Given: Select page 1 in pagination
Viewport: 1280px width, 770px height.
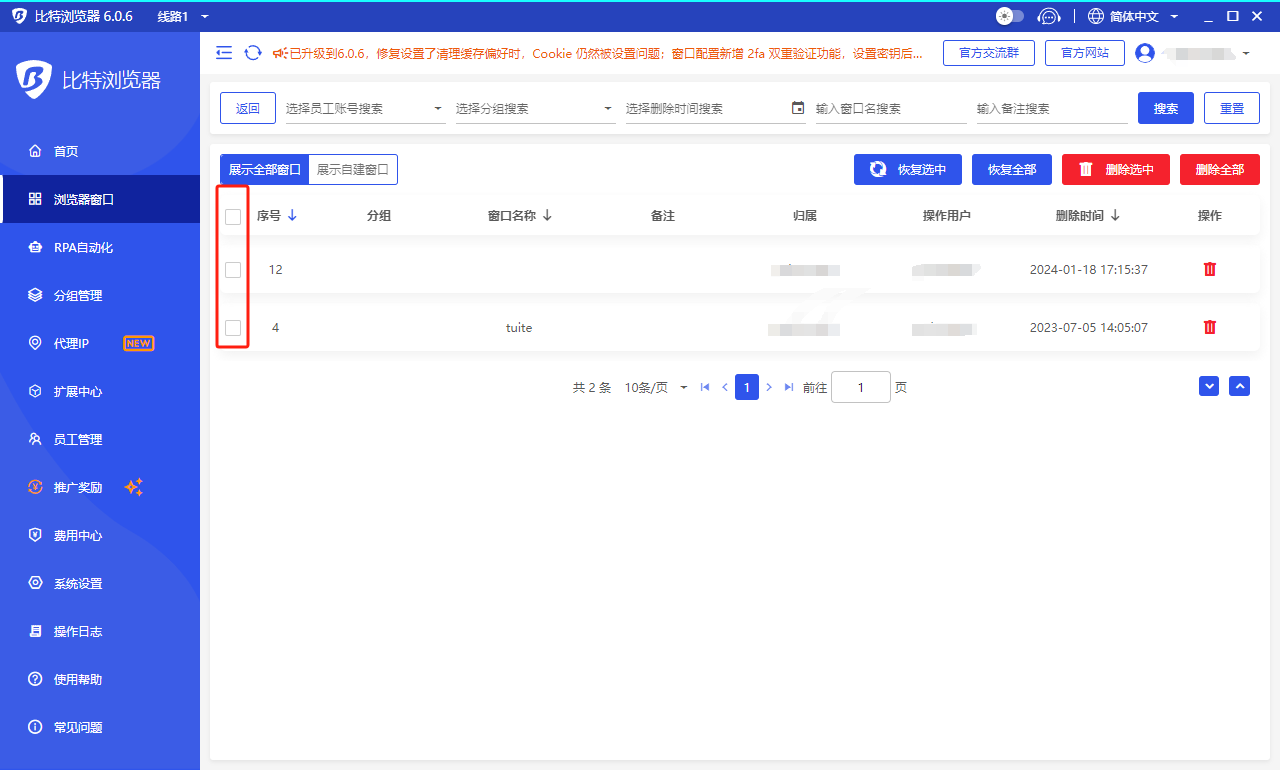Looking at the screenshot, I should coord(747,387).
